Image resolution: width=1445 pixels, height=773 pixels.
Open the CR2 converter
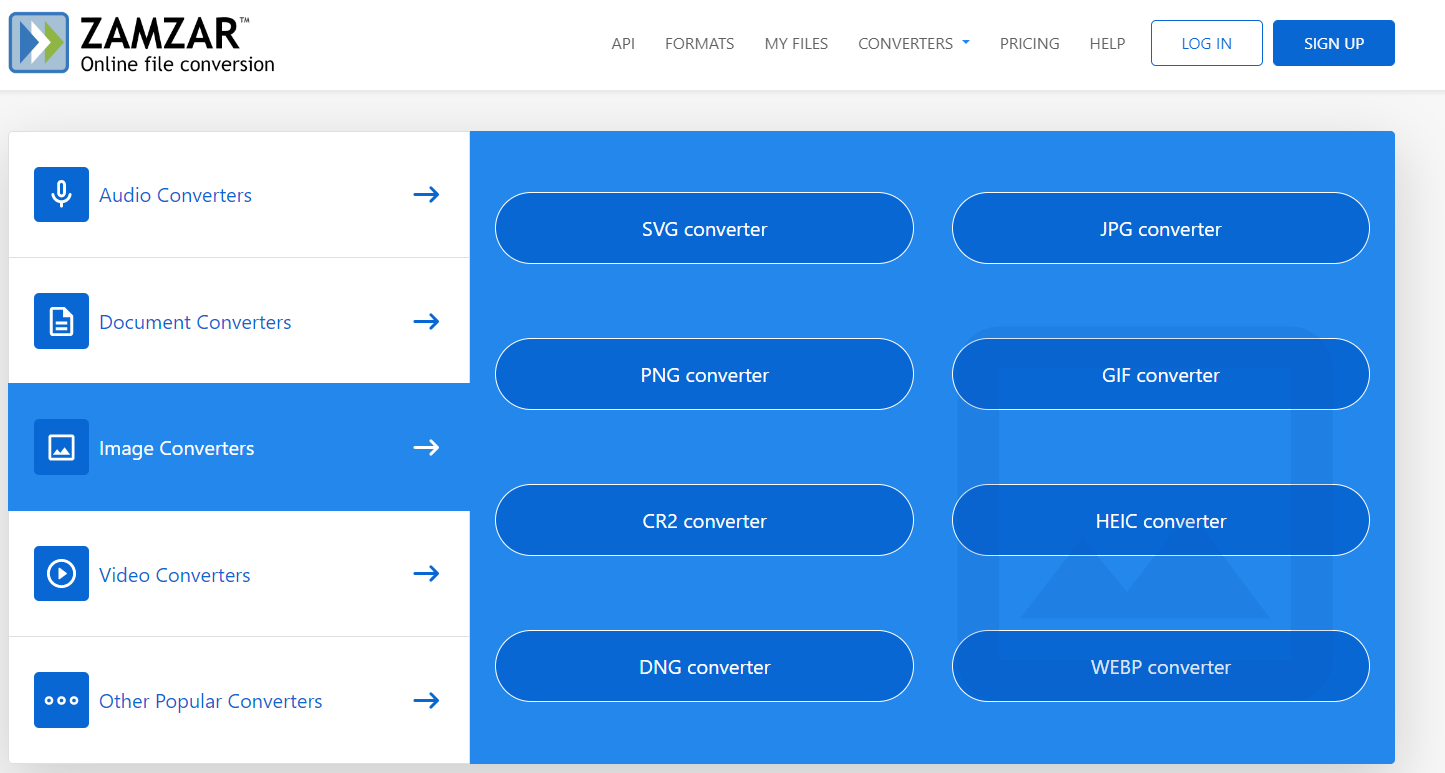(704, 520)
